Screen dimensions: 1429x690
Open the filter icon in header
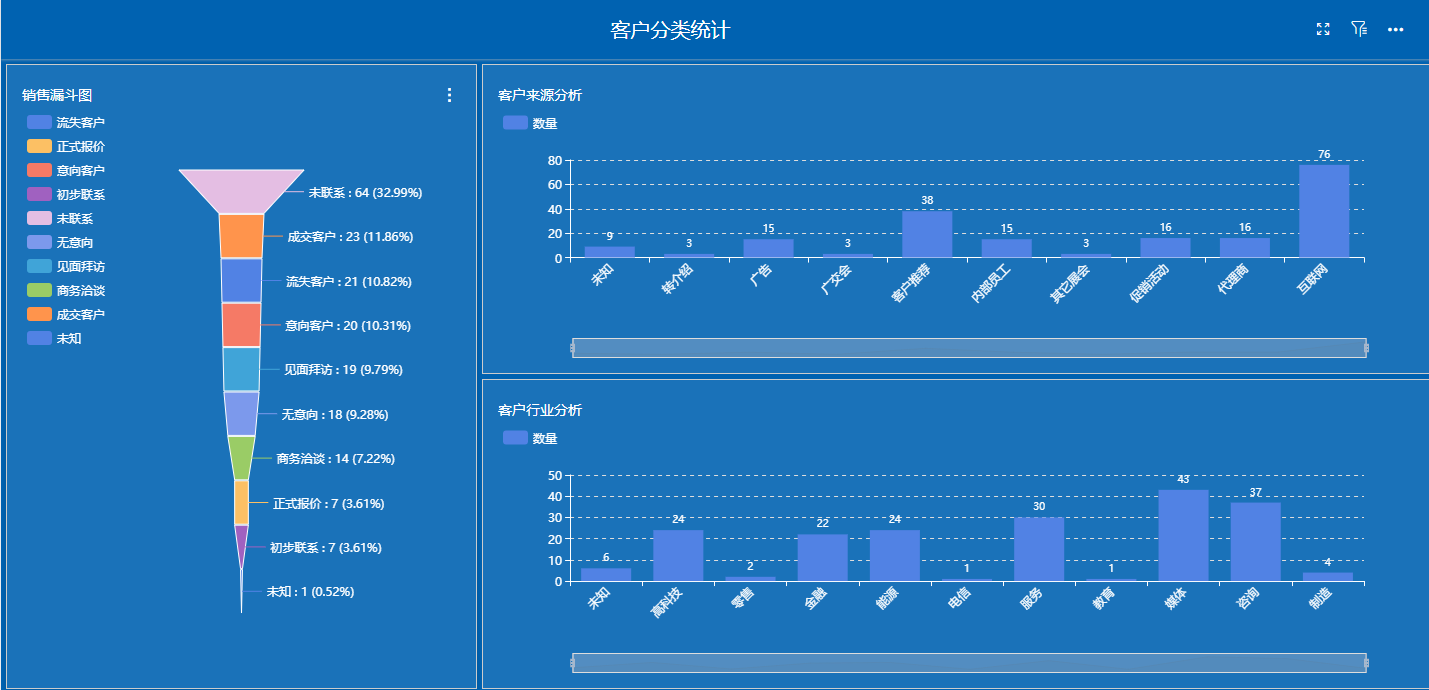(1358, 30)
